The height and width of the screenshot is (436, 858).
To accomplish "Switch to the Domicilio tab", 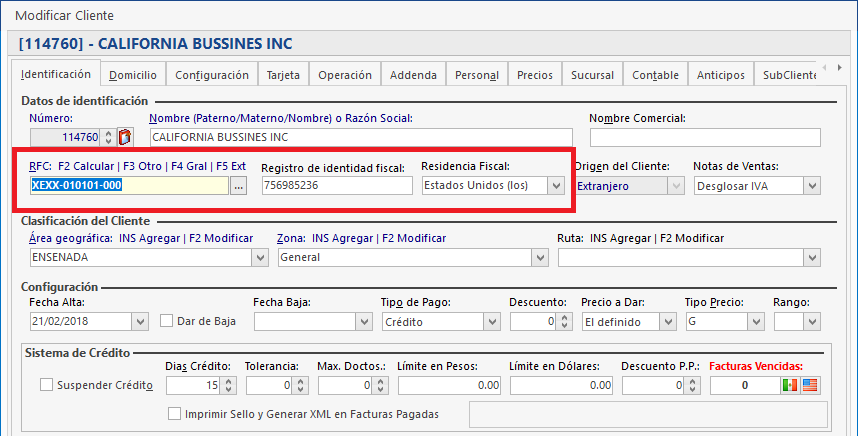I will pos(132,75).
